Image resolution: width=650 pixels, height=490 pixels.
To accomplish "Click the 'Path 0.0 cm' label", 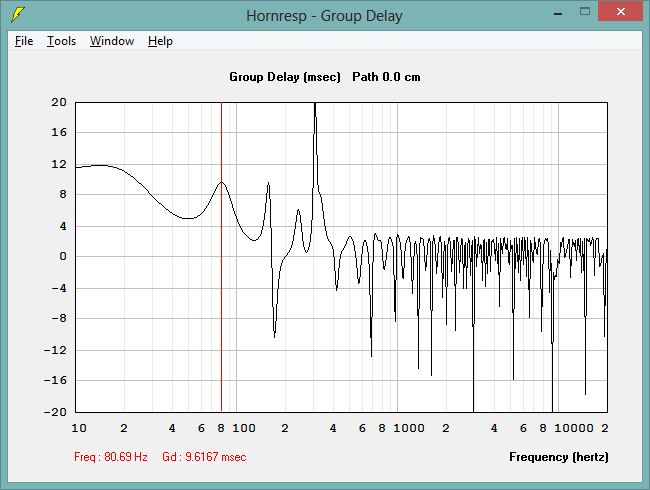I will click(386, 77).
